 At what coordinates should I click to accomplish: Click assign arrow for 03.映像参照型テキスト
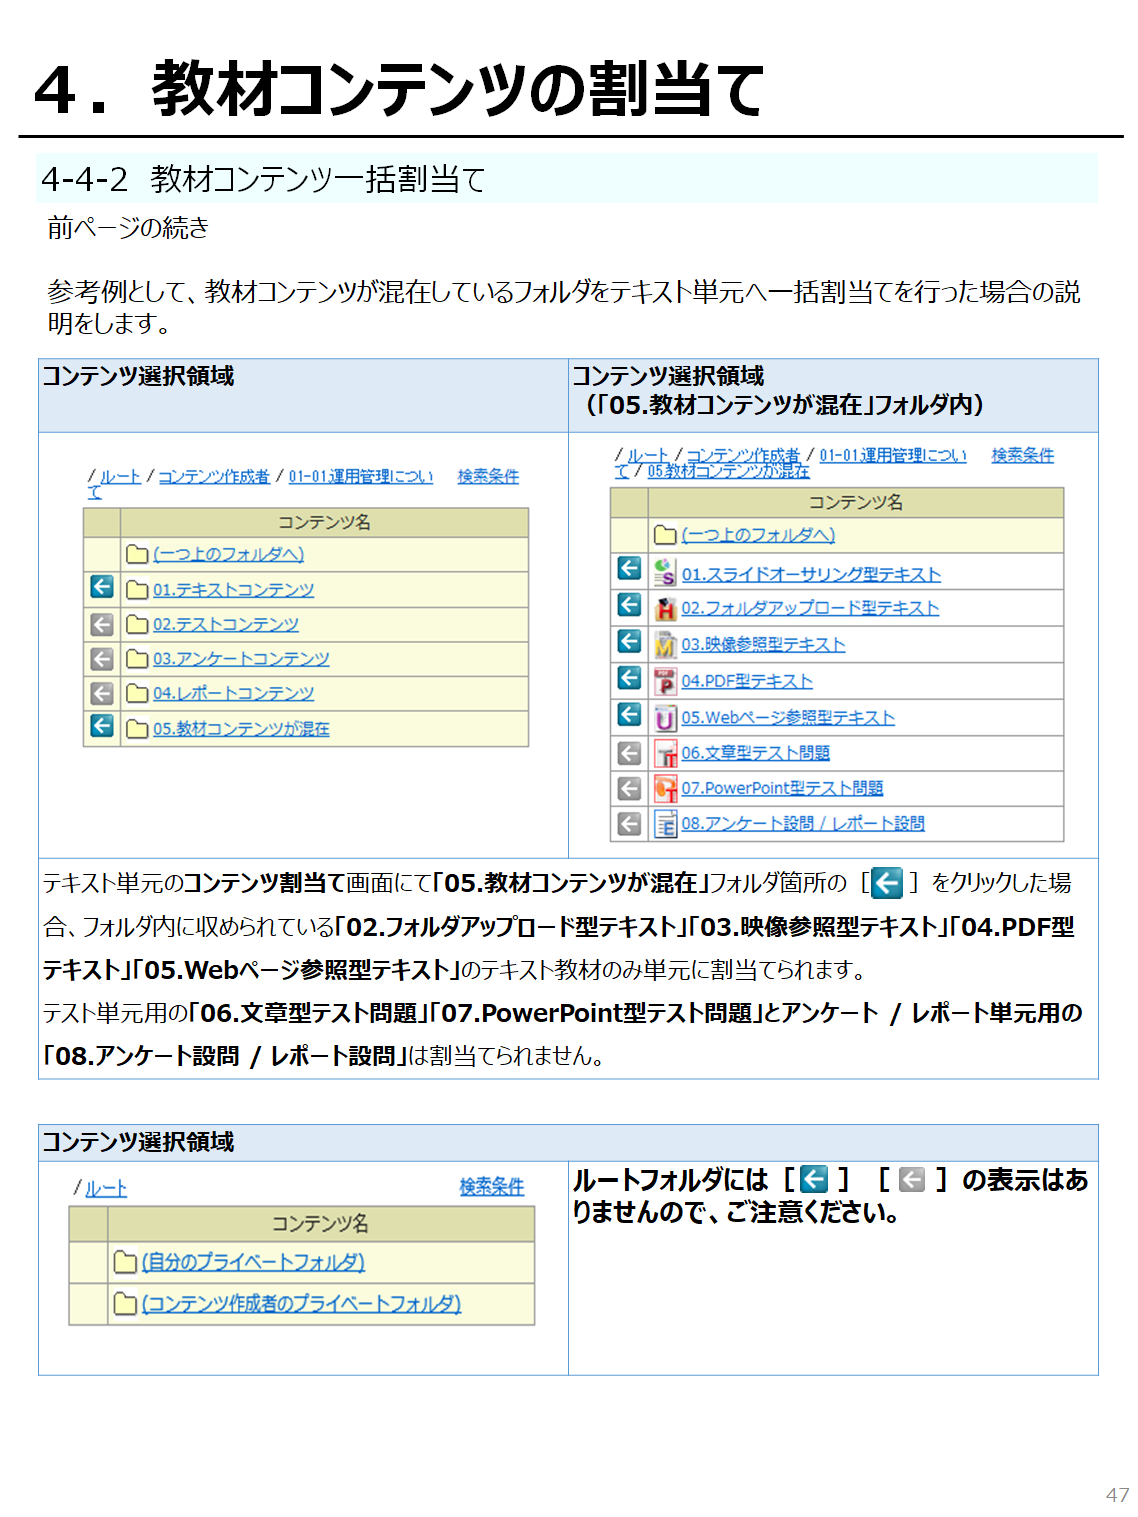(x=629, y=642)
